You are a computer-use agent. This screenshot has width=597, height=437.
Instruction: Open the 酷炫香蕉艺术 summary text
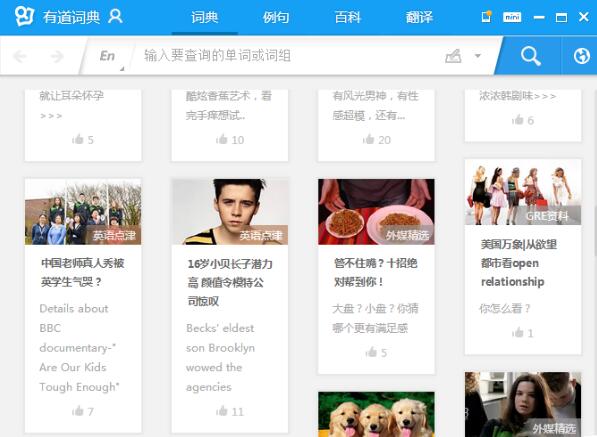tap(229, 105)
